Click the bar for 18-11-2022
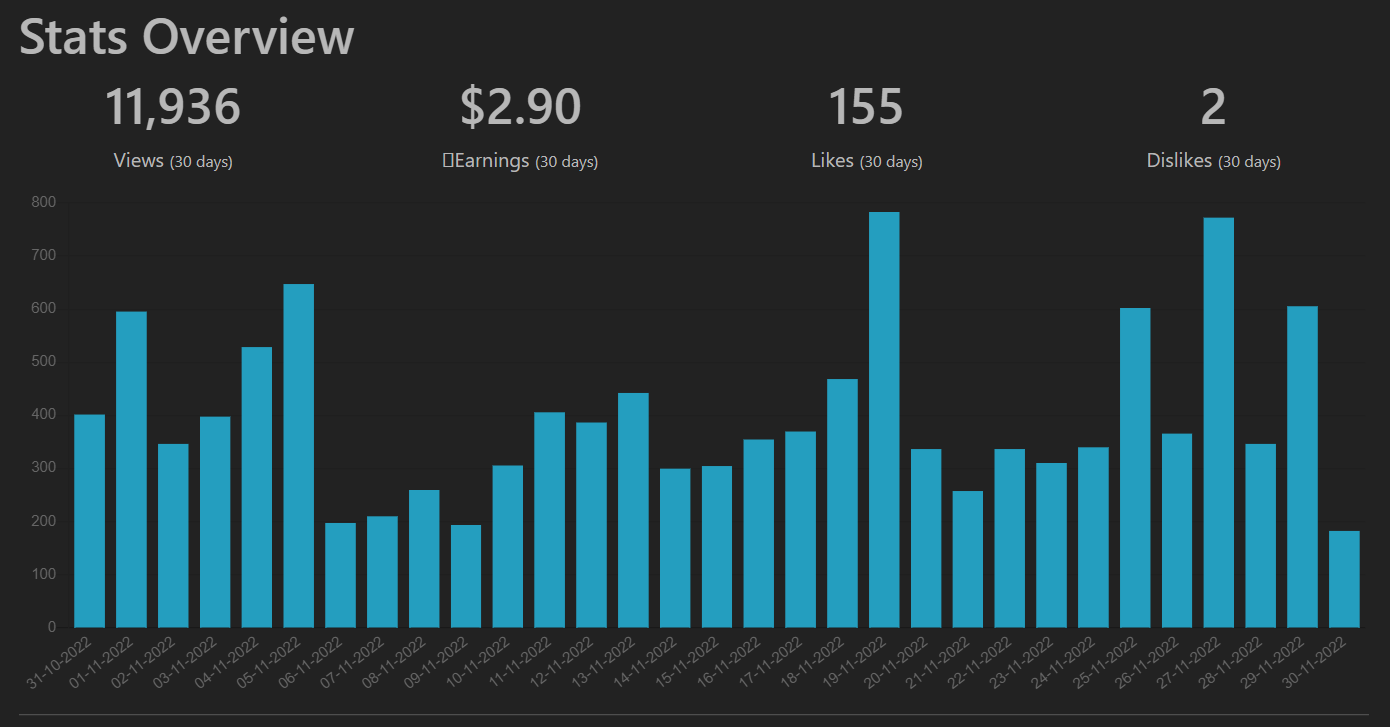The image size is (1390, 727). tap(843, 503)
